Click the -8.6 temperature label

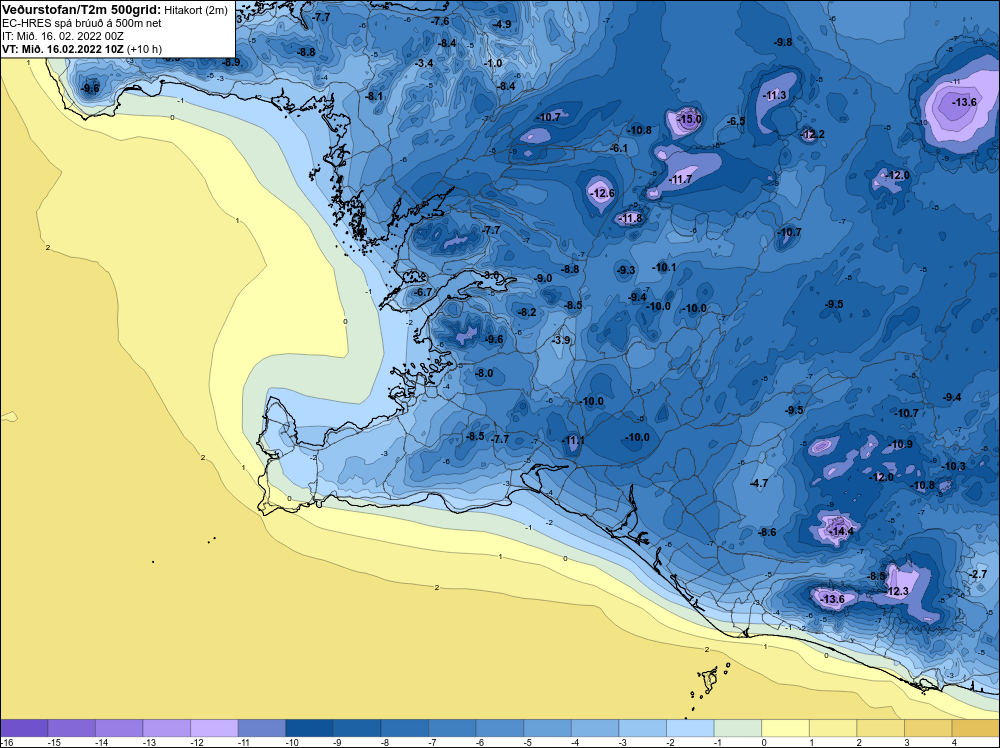pos(767,532)
